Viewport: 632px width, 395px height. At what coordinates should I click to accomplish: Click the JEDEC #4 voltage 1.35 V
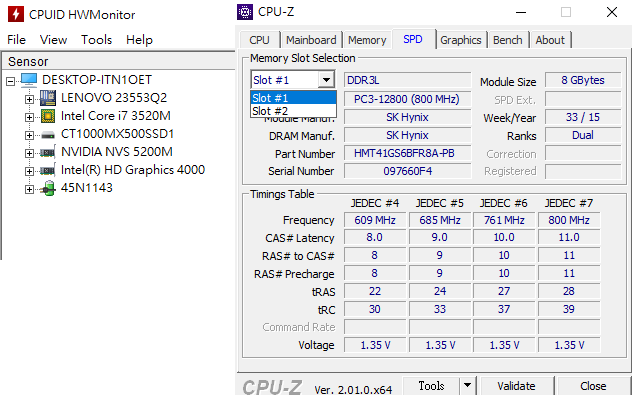375,345
